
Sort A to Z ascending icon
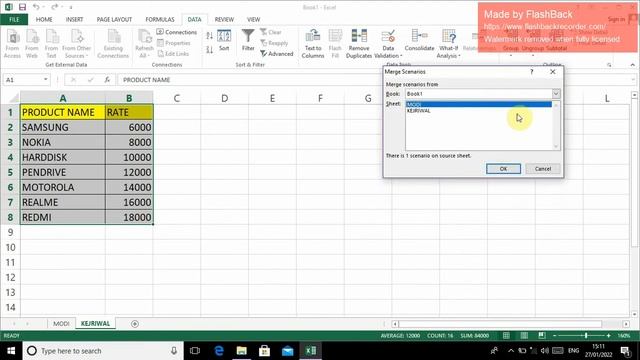[x=209, y=36]
